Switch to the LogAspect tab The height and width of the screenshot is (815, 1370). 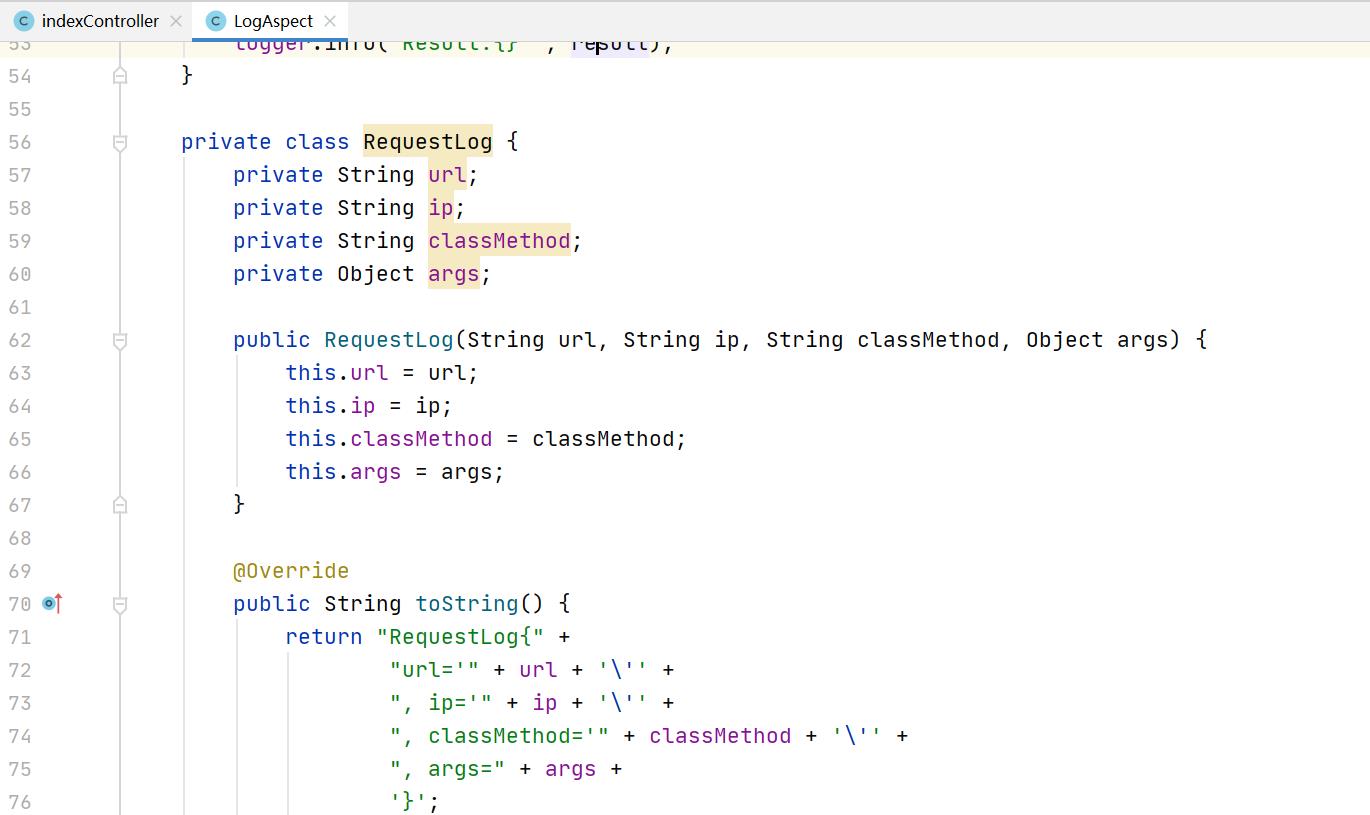tap(273, 20)
